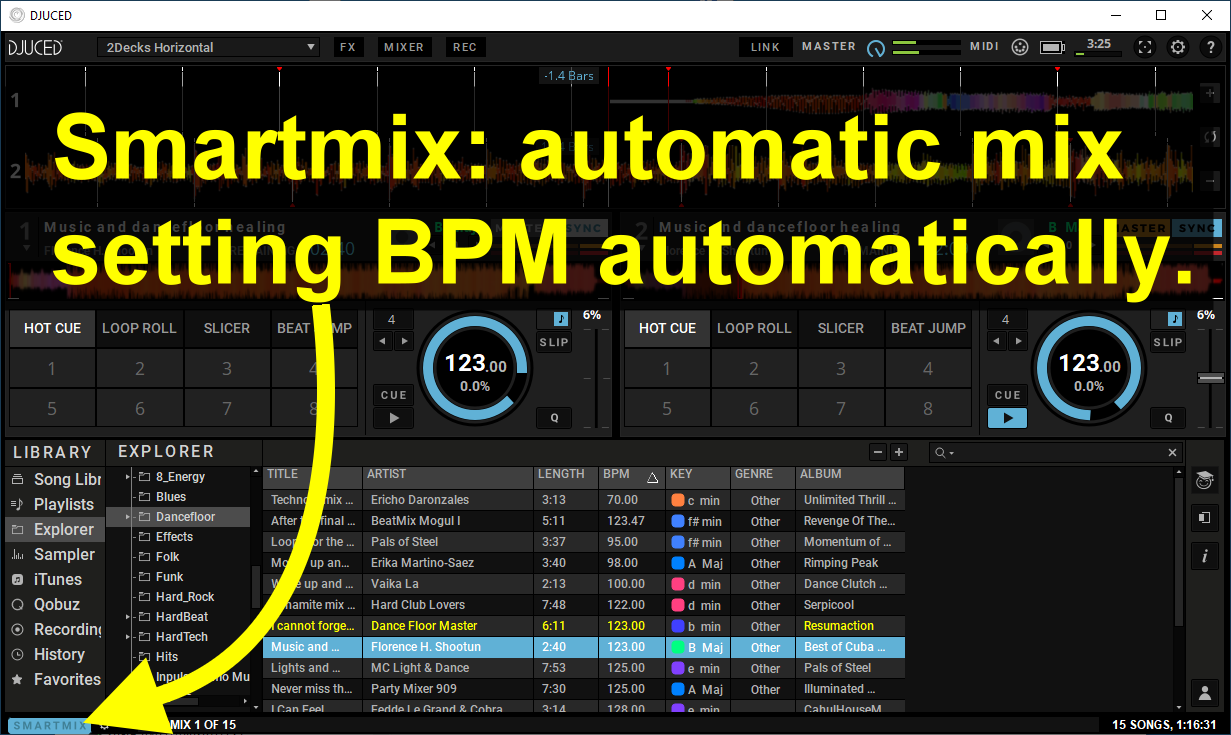Open the settings gear icon
1231x735 pixels.
click(1178, 47)
